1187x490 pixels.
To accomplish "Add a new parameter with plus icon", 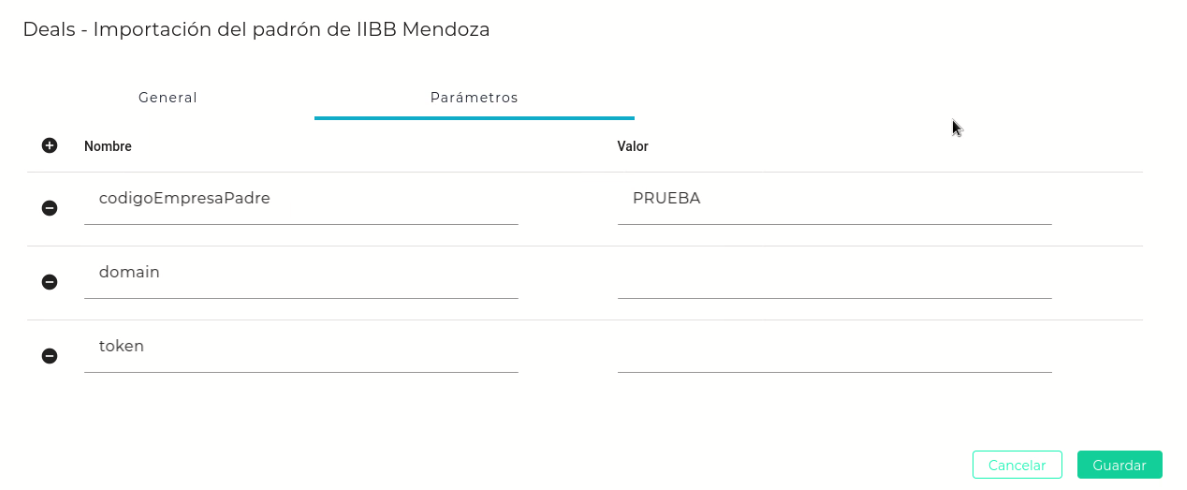I will click(49, 146).
